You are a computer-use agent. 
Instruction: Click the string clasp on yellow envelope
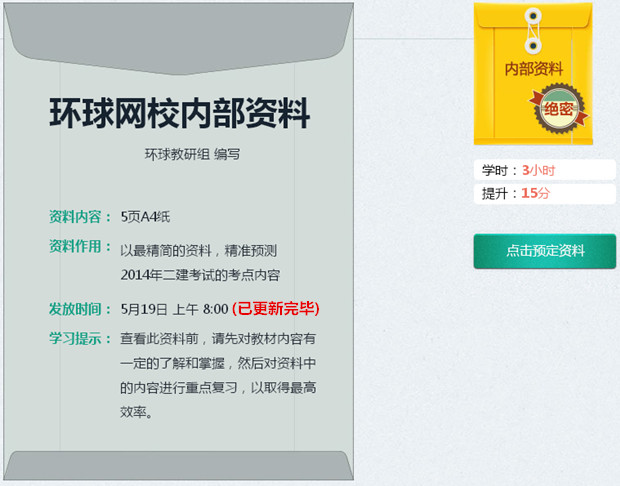(533, 30)
